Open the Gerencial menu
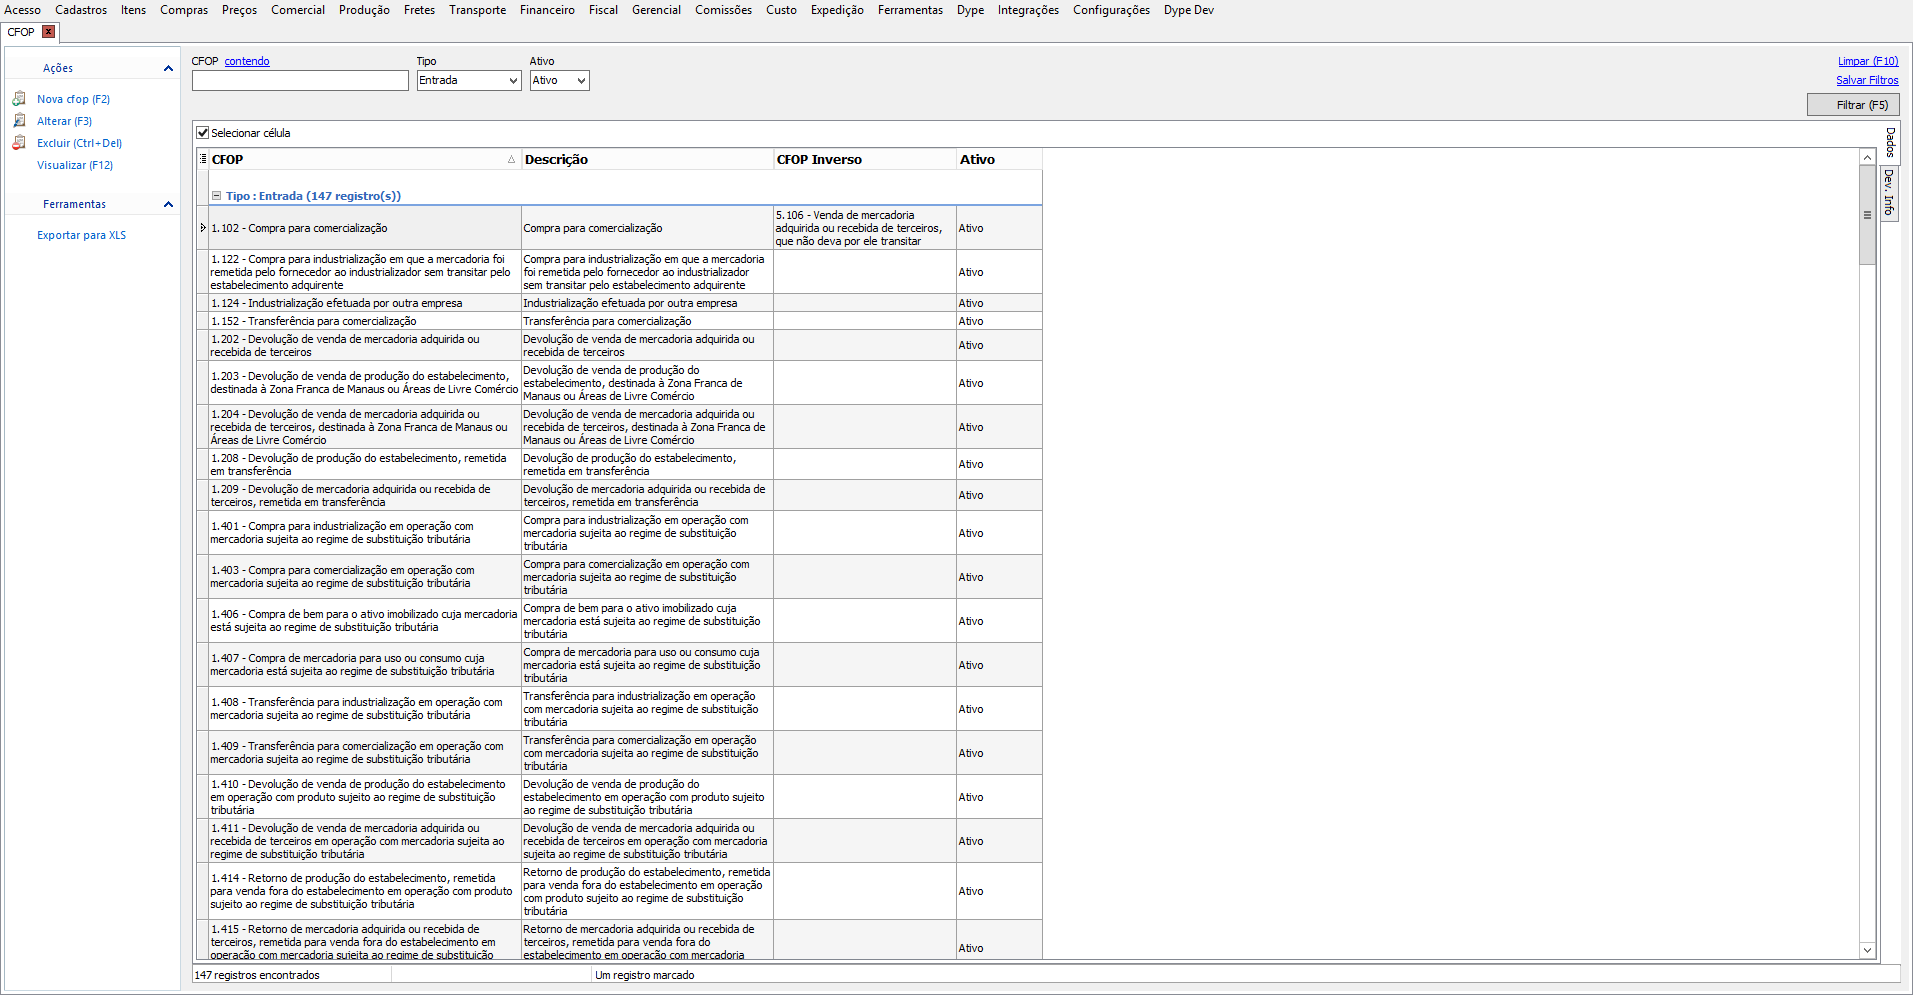Image resolution: width=1913 pixels, height=995 pixels. point(656,10)
